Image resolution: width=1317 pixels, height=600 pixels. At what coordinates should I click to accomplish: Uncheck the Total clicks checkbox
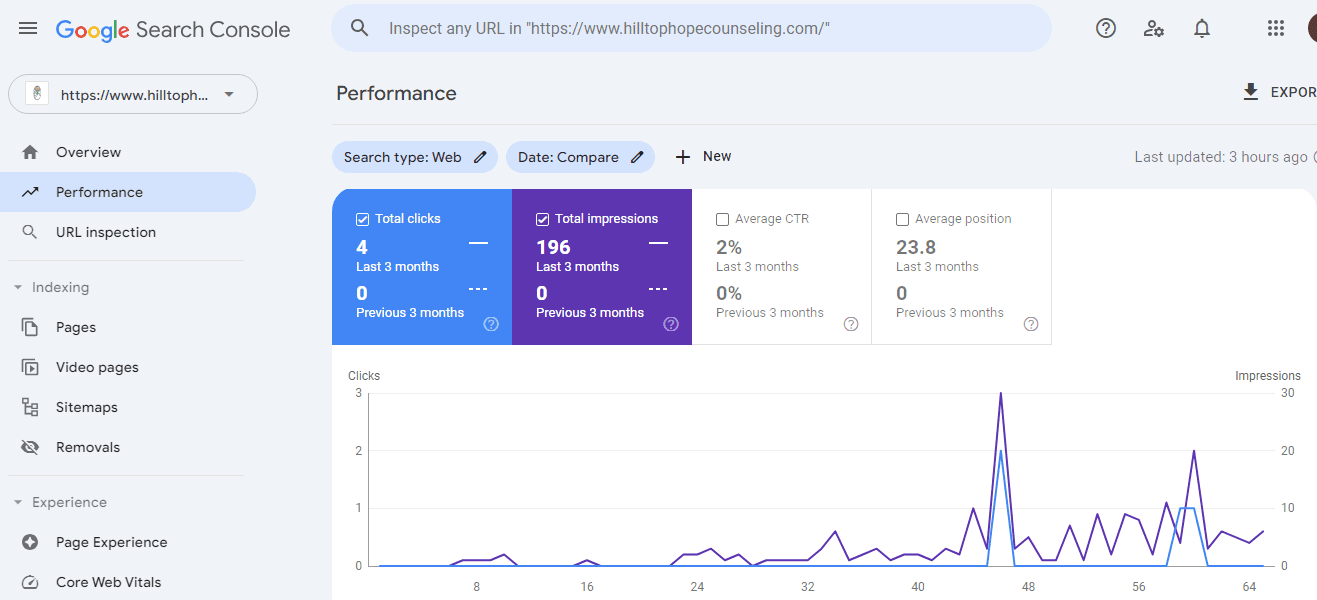[363, 219]
